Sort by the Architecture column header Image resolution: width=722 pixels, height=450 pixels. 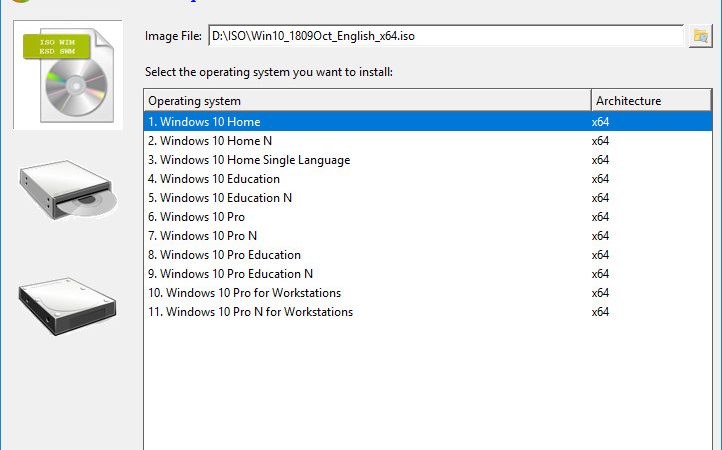click(x=651, y=100)
